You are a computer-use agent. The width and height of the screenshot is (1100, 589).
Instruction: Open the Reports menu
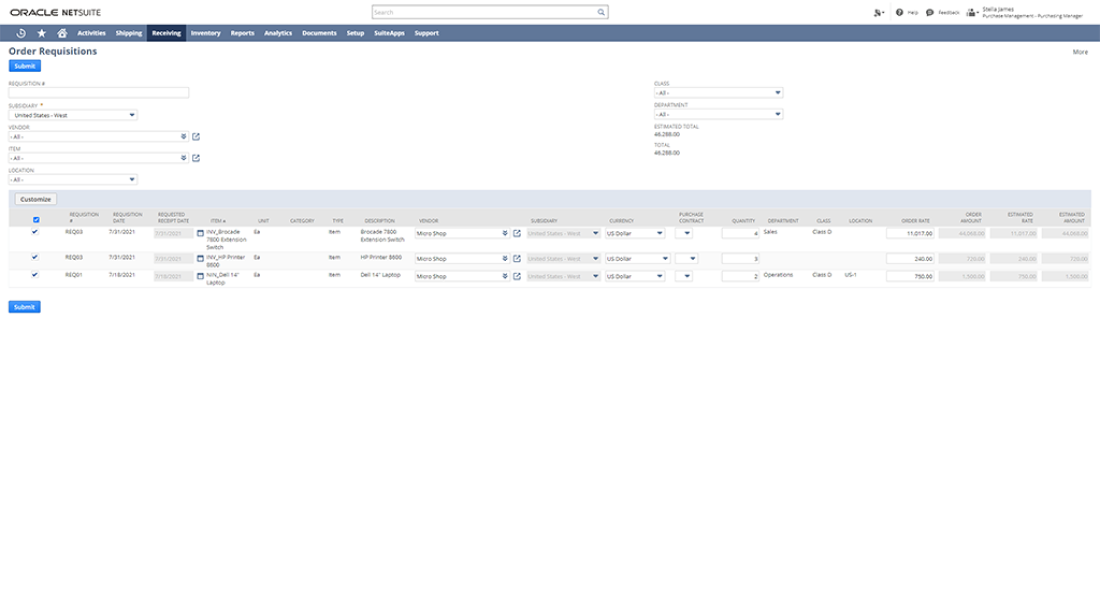(242, 33)
